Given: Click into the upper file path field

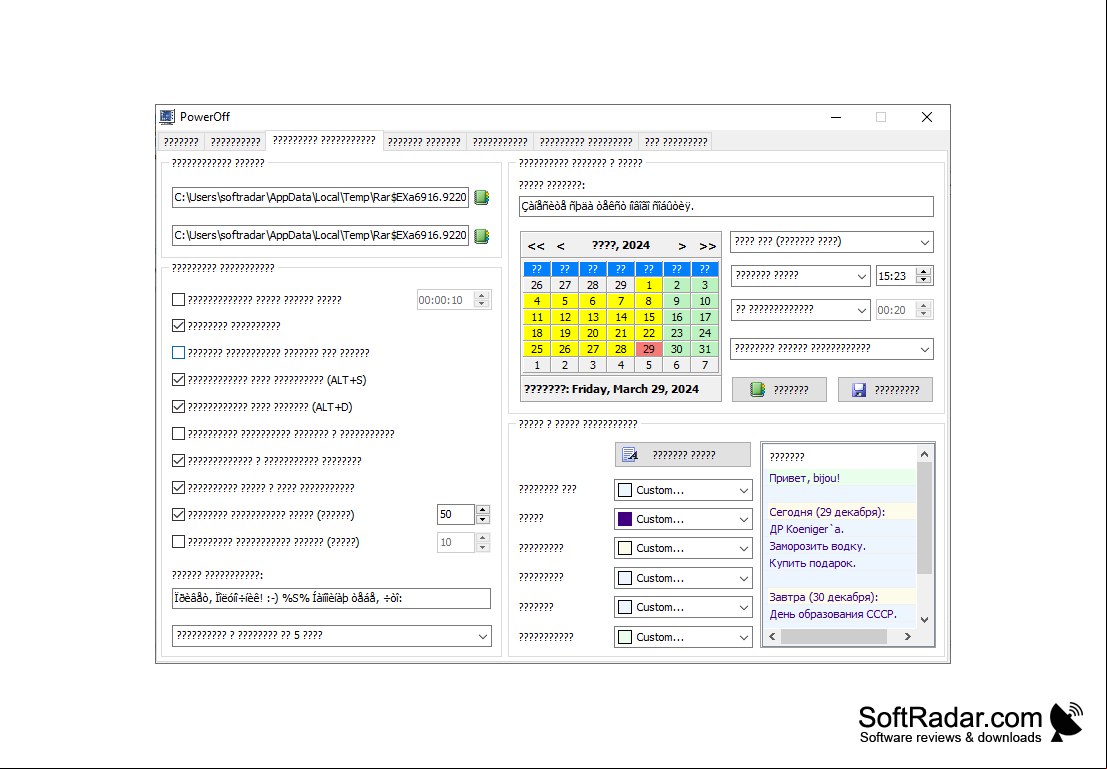Looking at the screenshot, I should [321, 198].
